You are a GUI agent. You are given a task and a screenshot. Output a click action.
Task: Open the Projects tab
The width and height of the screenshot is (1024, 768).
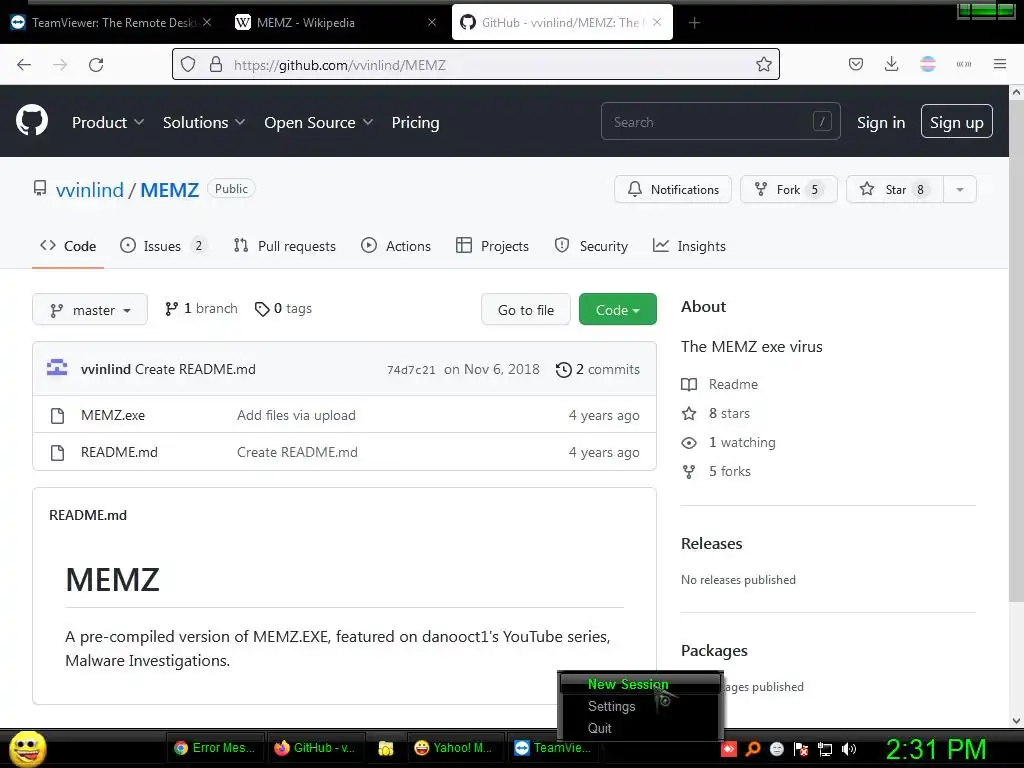pyautogui.click(x=492, y=246)
